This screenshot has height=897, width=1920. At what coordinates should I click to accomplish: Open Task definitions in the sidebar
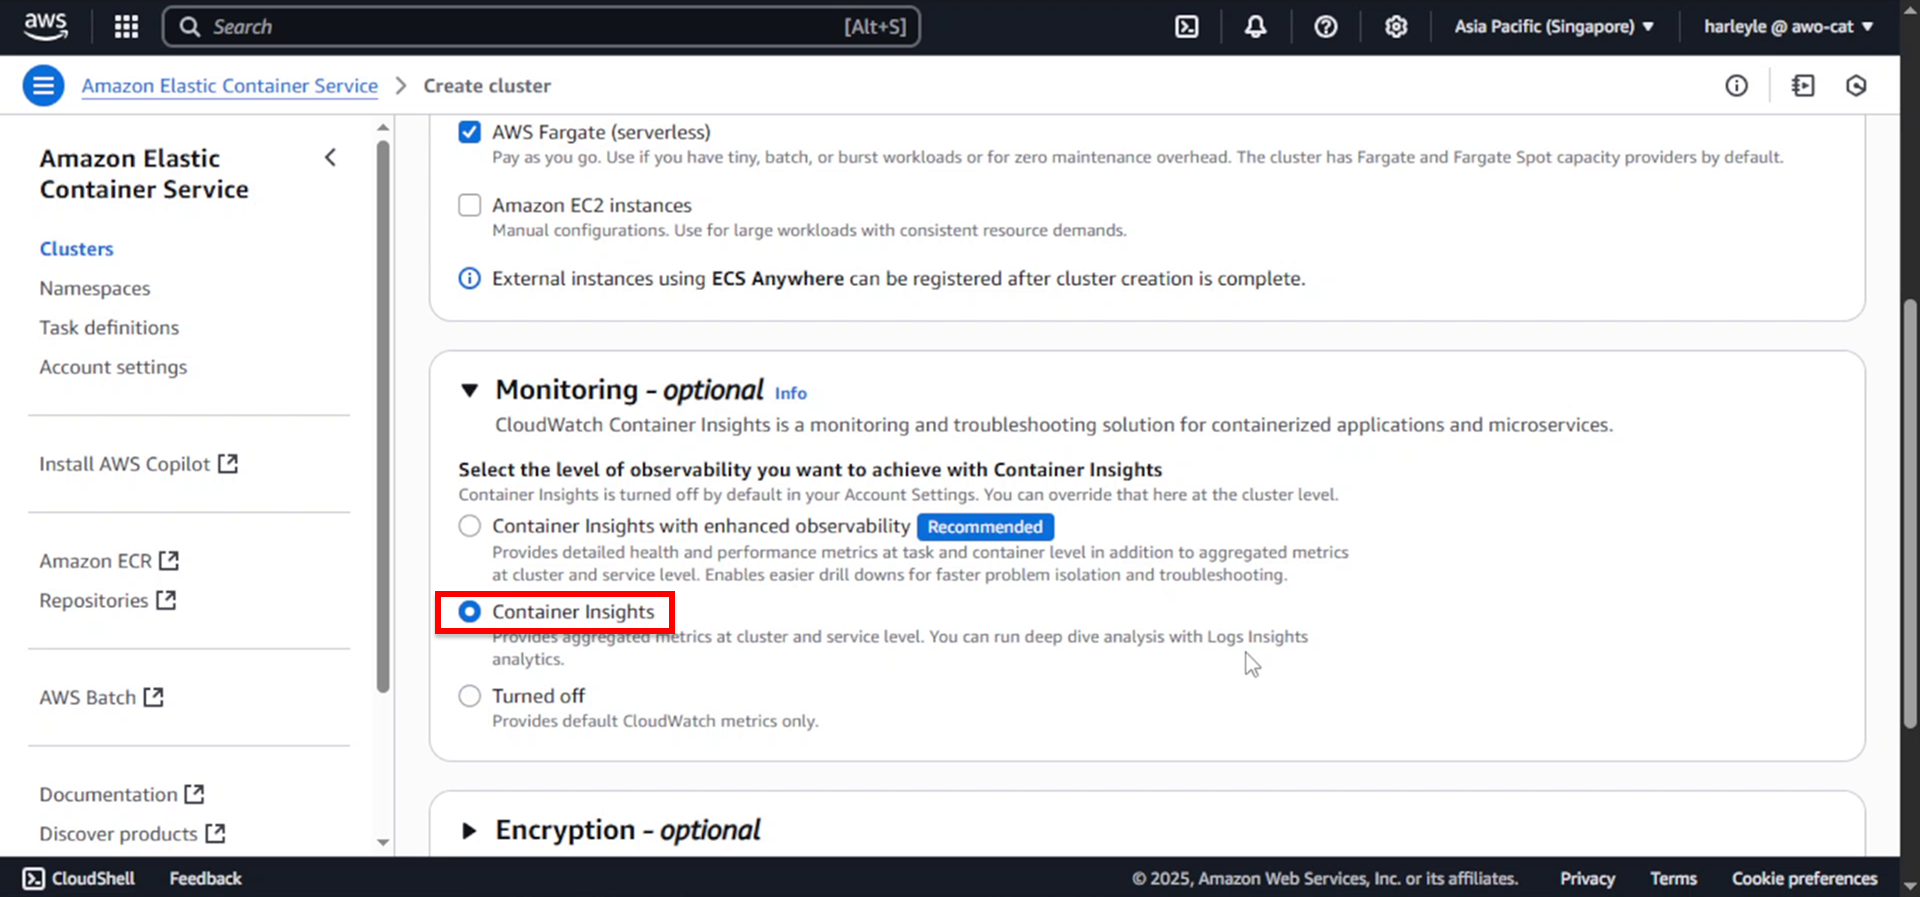pos(109,327)
